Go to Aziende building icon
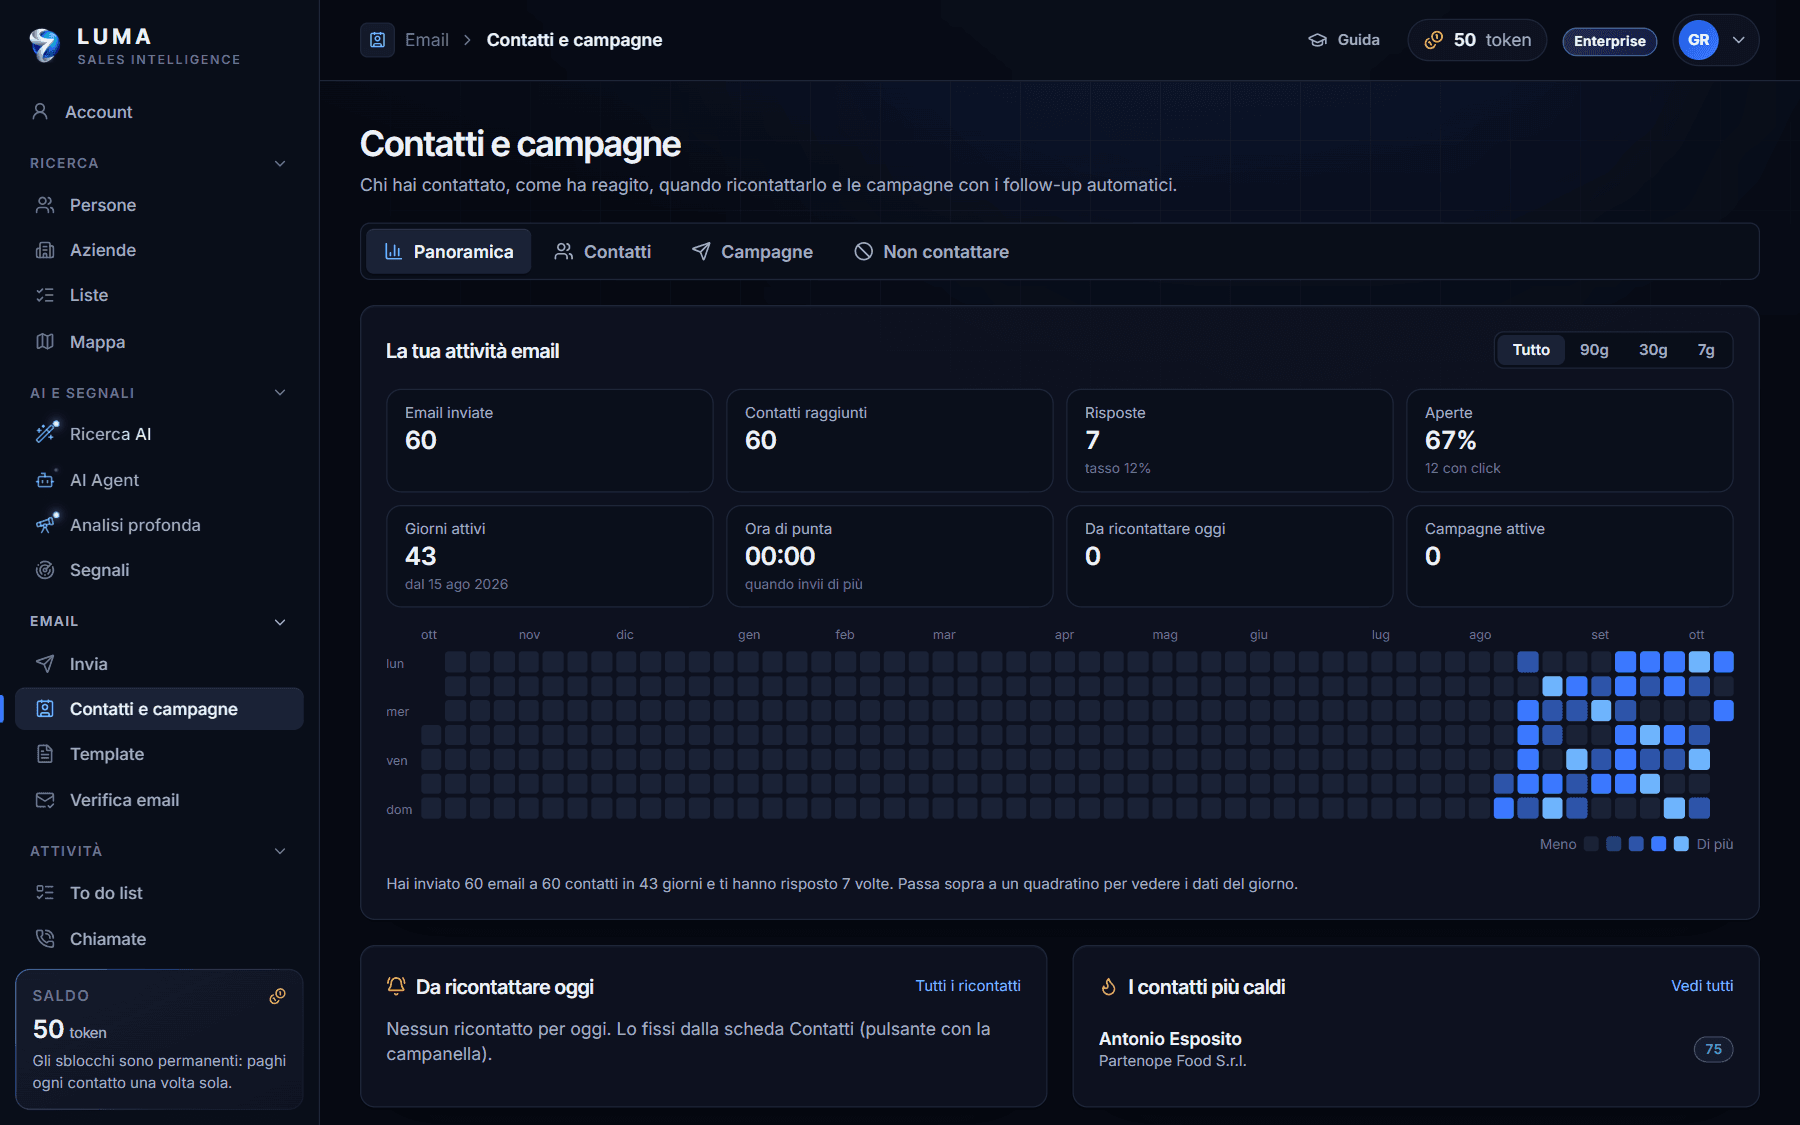 (45, 250)
